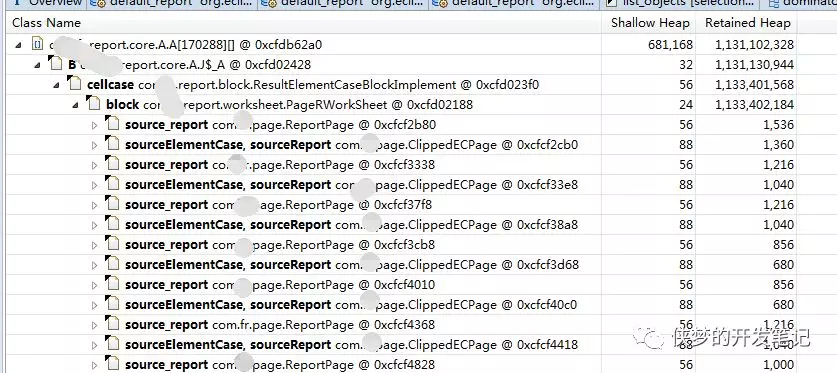Expand the ReportPage 0xcfcf3cb8 node
837x373 pixels.
click(x=94, y=245)
